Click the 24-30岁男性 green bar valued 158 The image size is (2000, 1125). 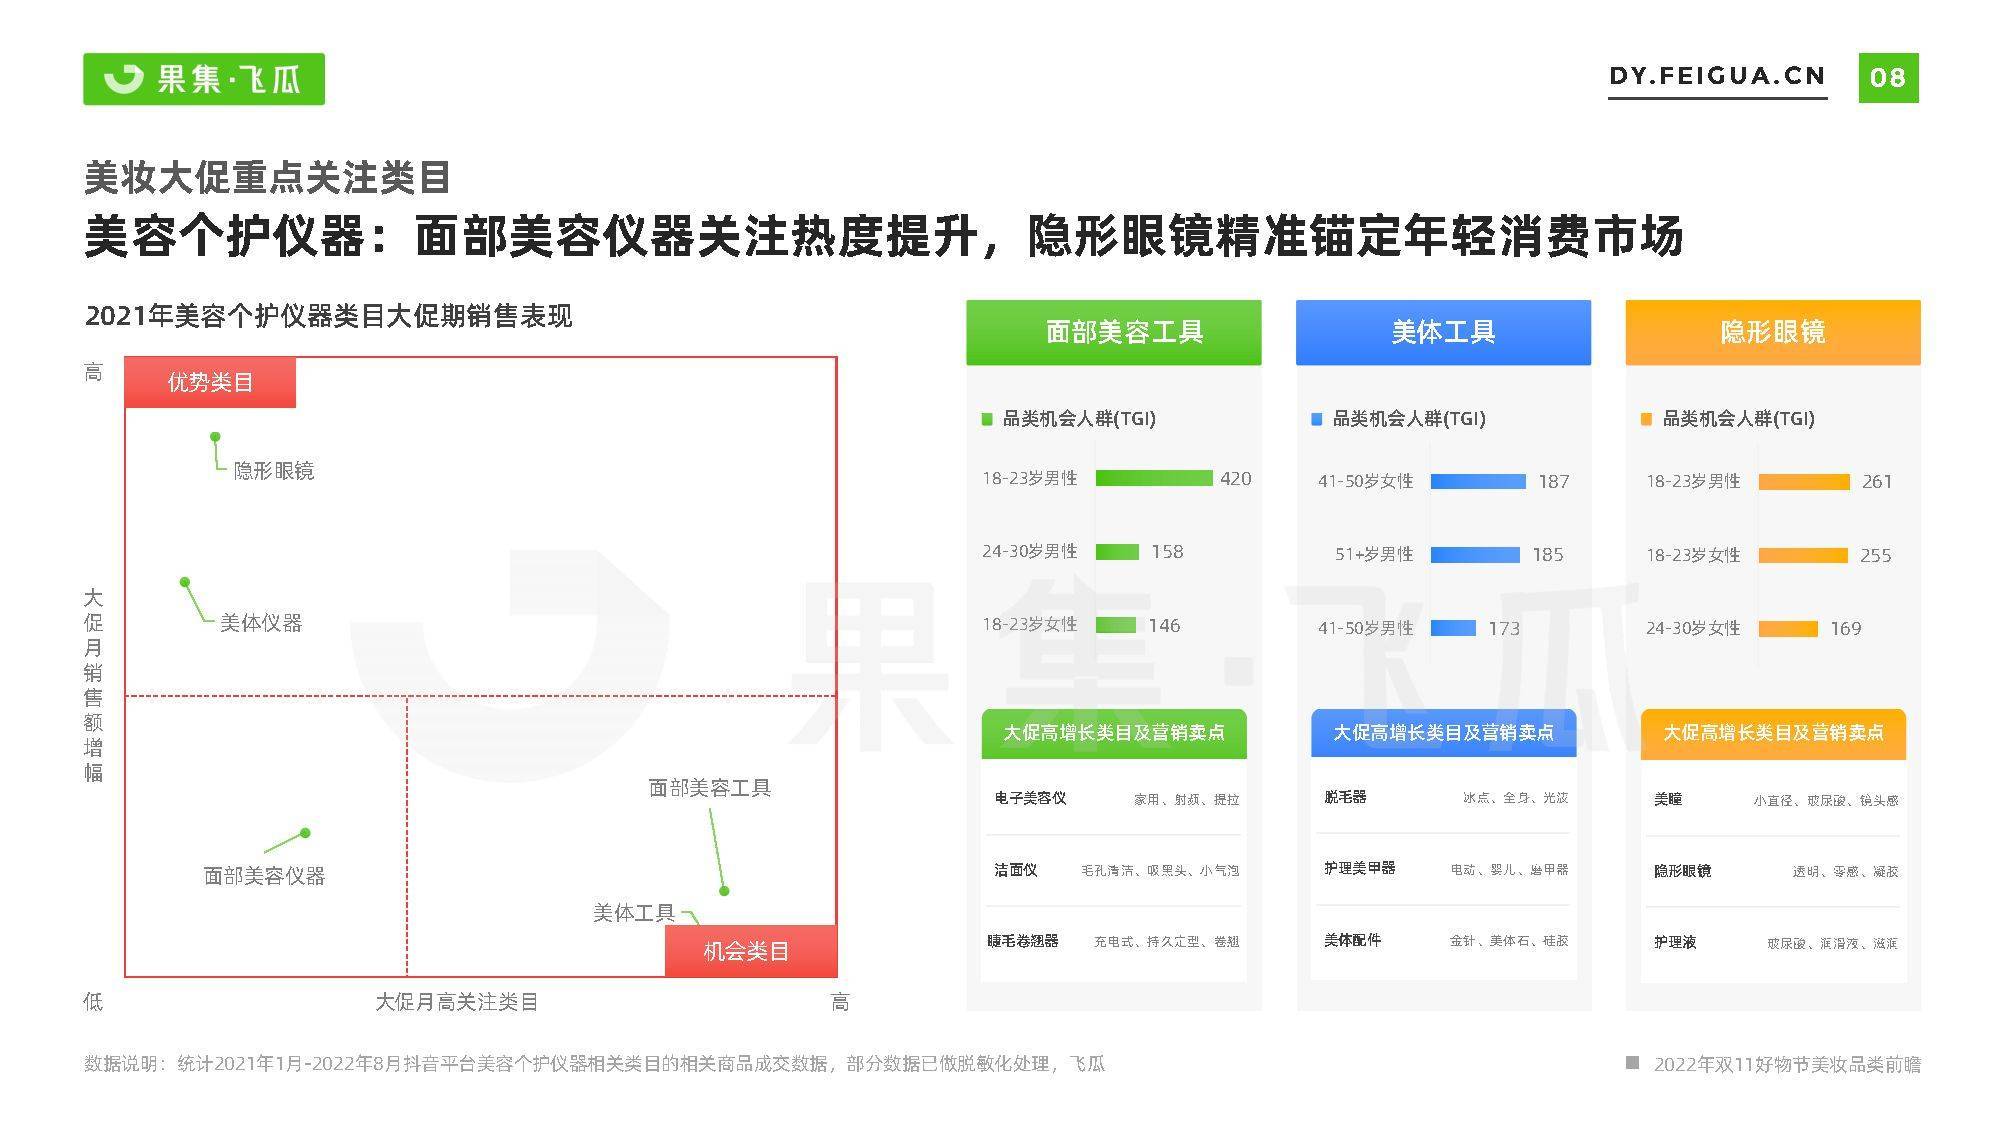point(1117,552)
